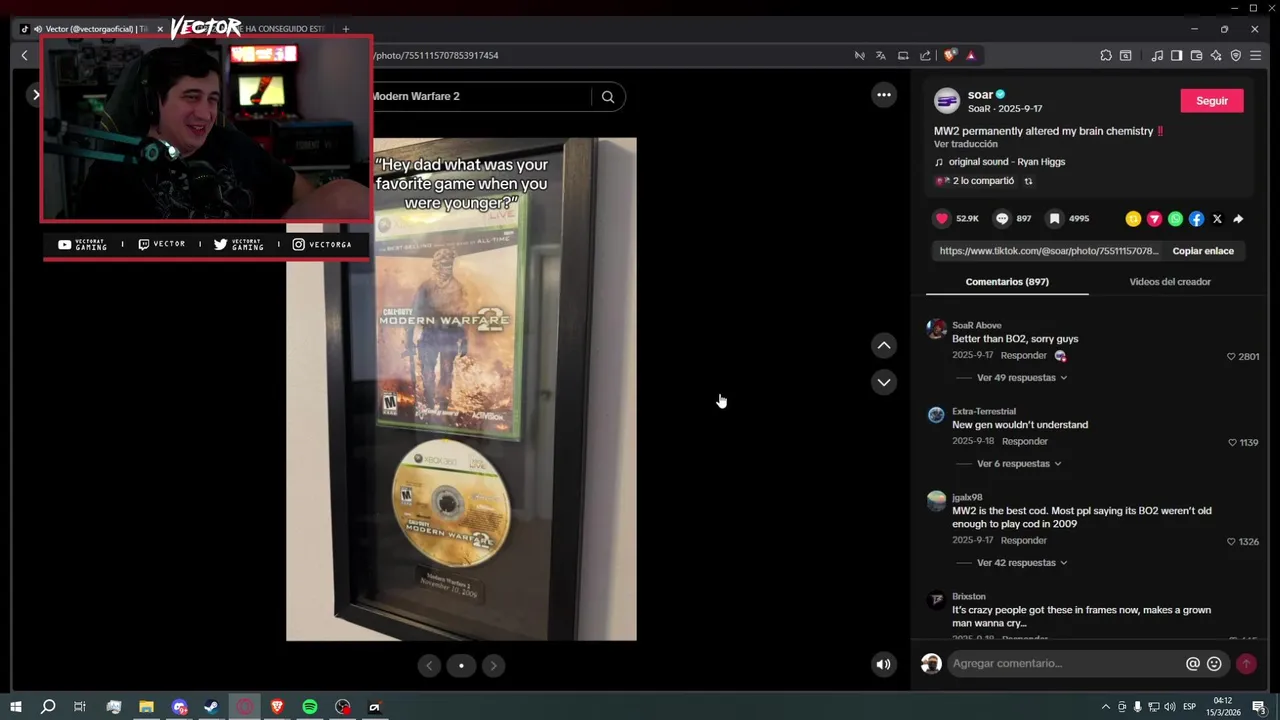Open Steam from the taskbar
The height and width of the screenshot is (720, 1280).
tap(211, 707)
